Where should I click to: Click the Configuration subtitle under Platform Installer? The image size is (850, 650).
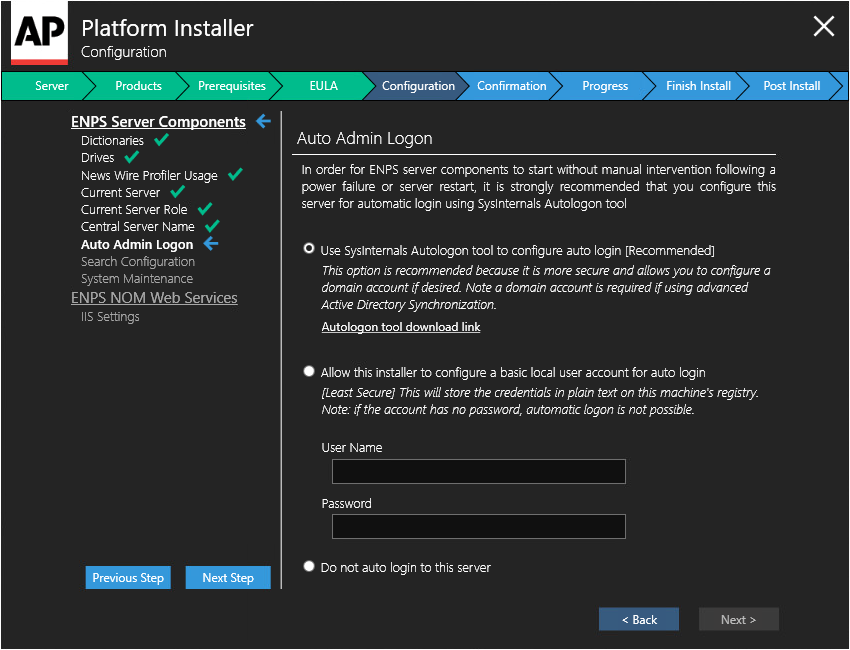tap(124, 52)
